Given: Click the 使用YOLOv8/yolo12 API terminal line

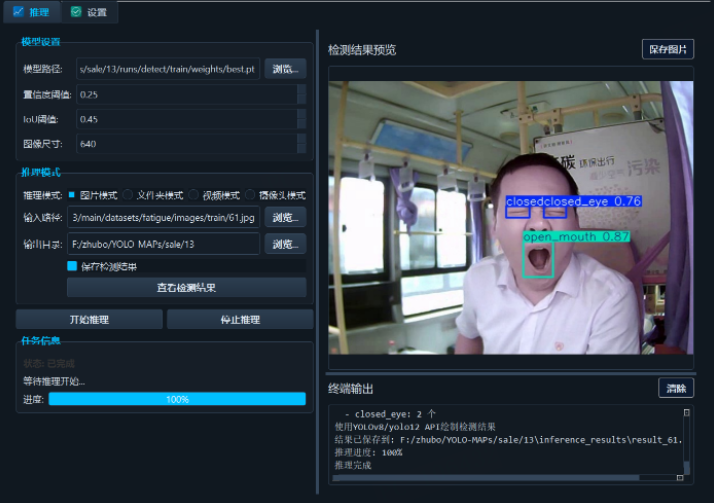Looking at the screenshot, I should (415, 427).
